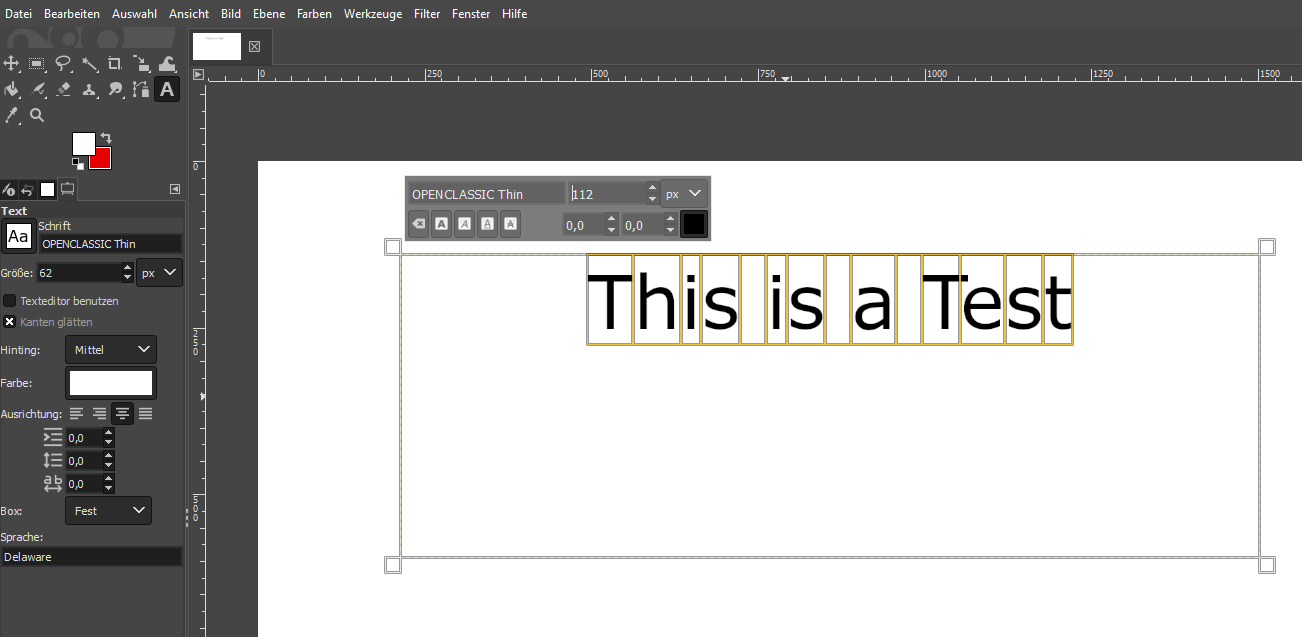Swap foreground and background colors
1302x637 pixels.
(x=106, y=137)
